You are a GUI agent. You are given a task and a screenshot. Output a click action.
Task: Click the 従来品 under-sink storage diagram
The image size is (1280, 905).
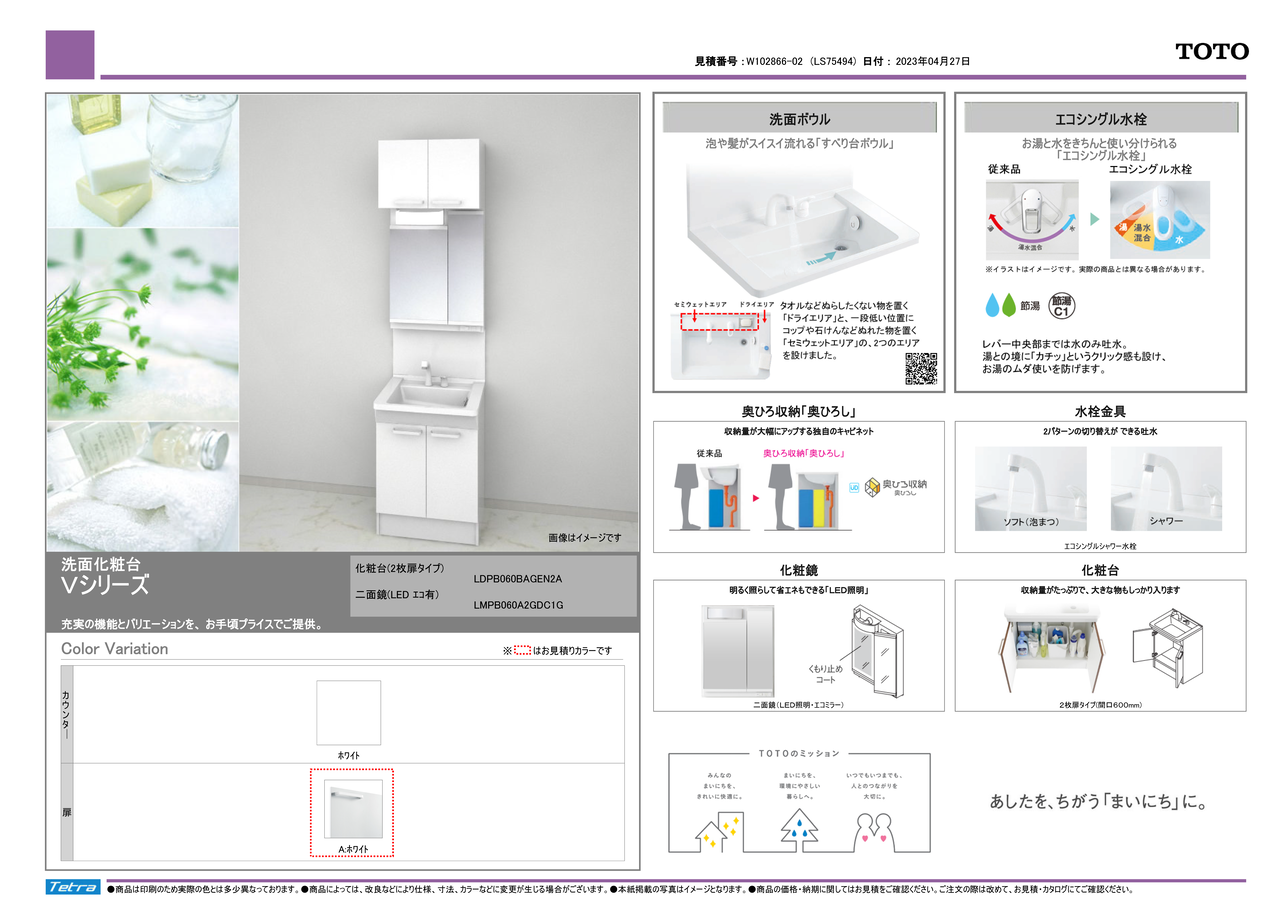pyautogui.click(x=708, y=495)
